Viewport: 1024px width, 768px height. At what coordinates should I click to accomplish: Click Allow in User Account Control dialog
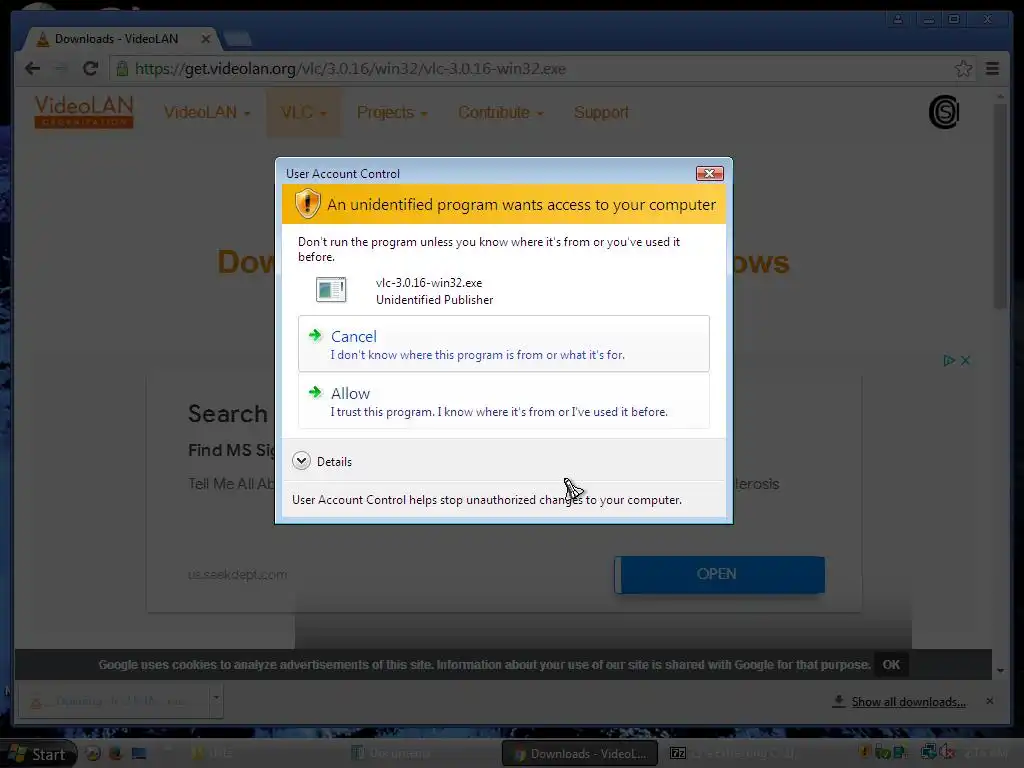504,401
